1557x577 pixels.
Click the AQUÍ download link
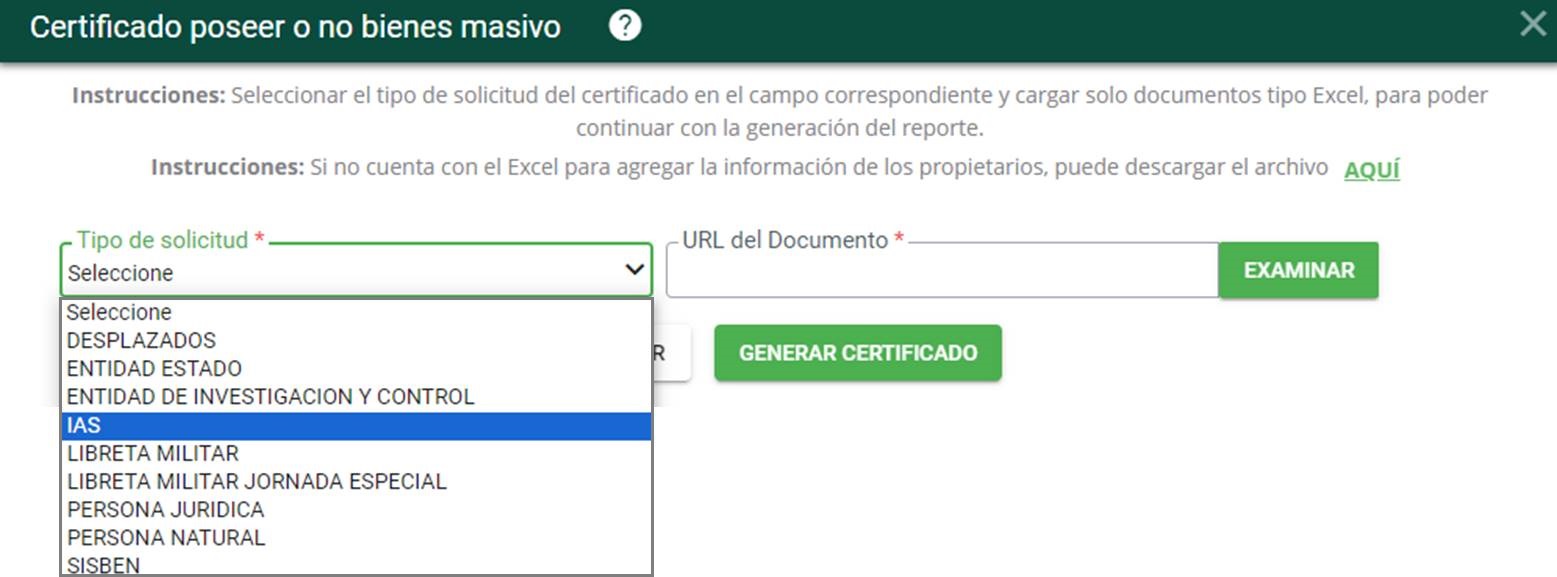click(1371, 169)
